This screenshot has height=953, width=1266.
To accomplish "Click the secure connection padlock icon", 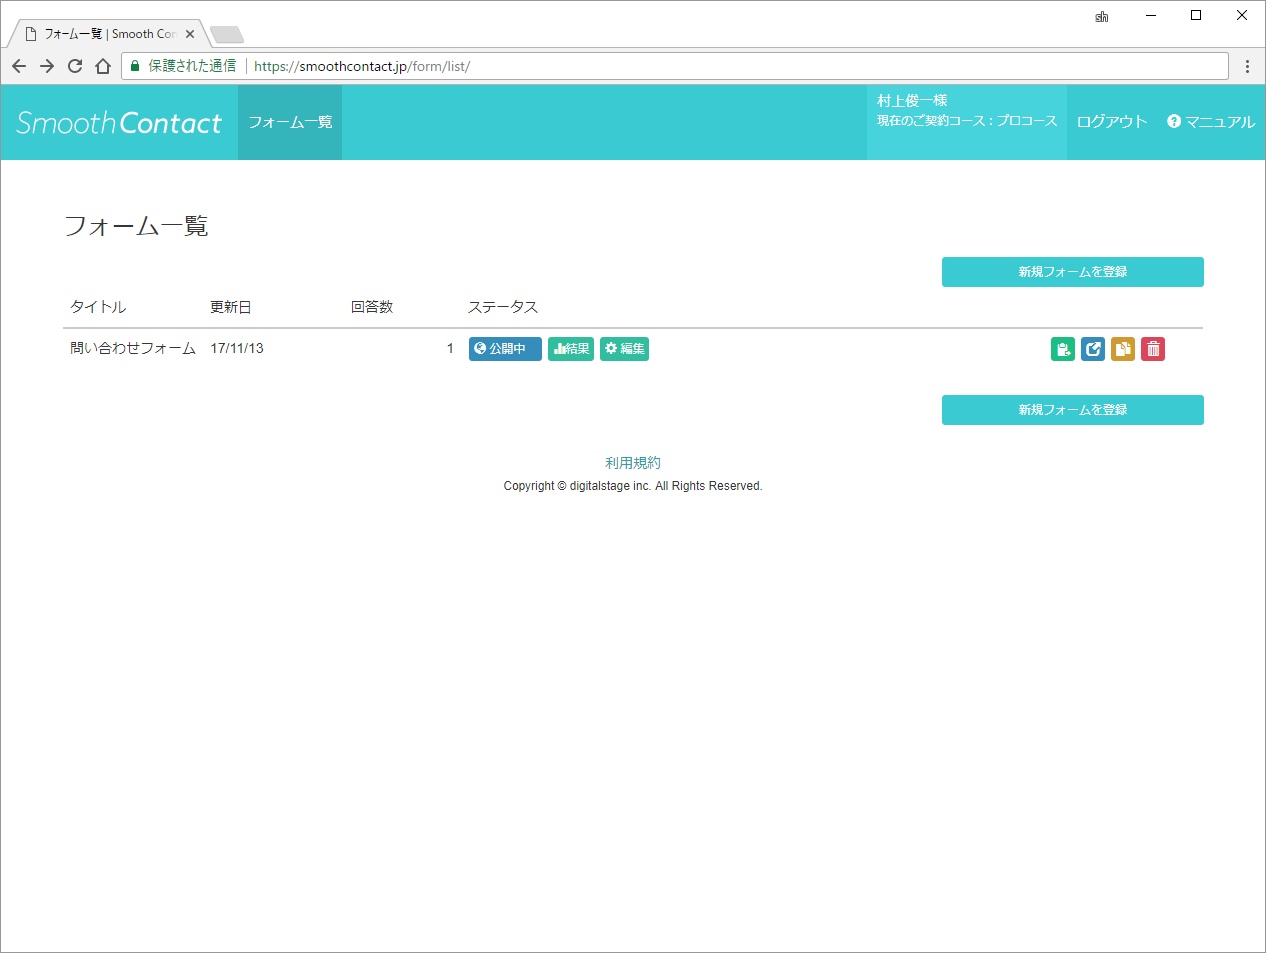I will 136,66.
